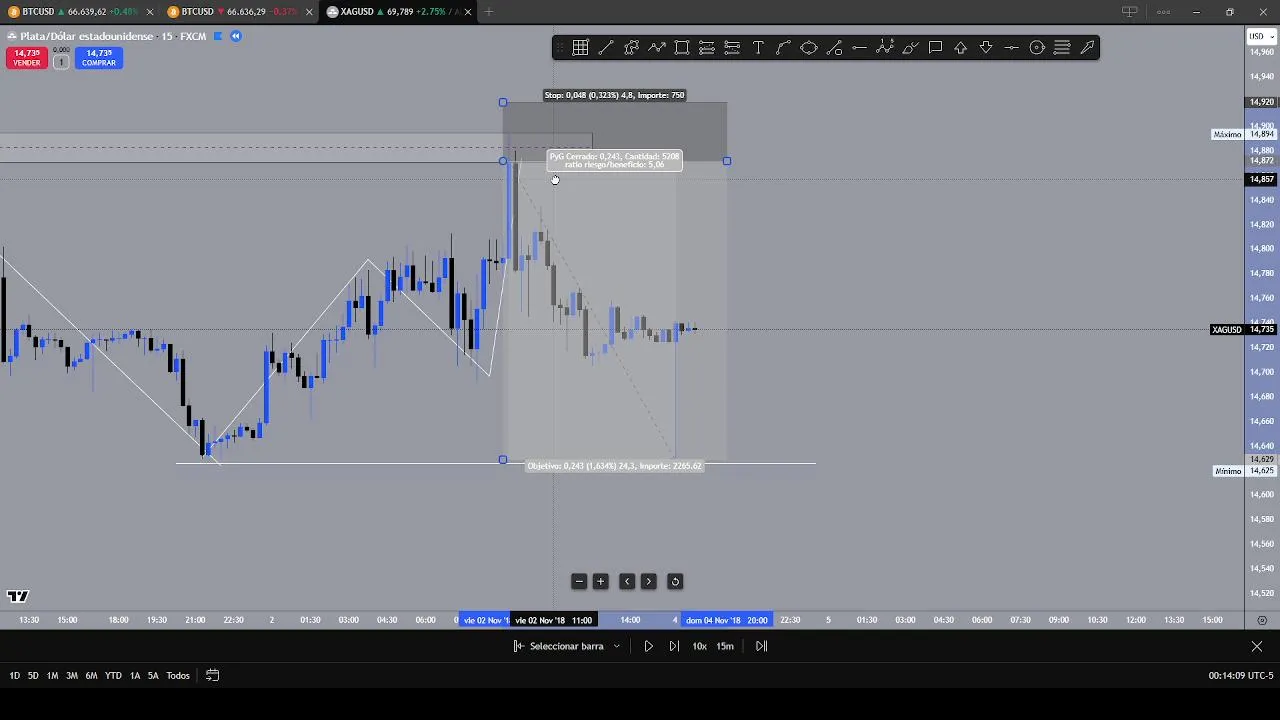
Task: Select the YTD time range
Action: 113,676
